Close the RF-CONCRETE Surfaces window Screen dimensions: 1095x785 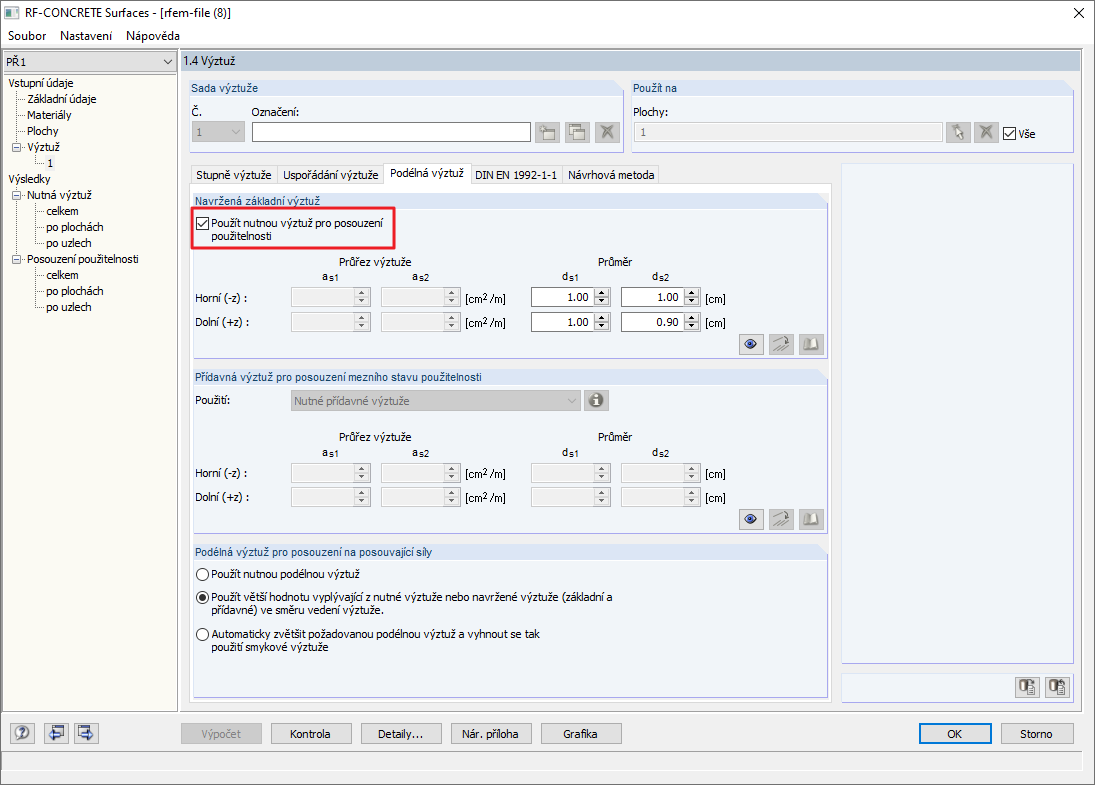pyautogui.click(x=1078, y=13)
